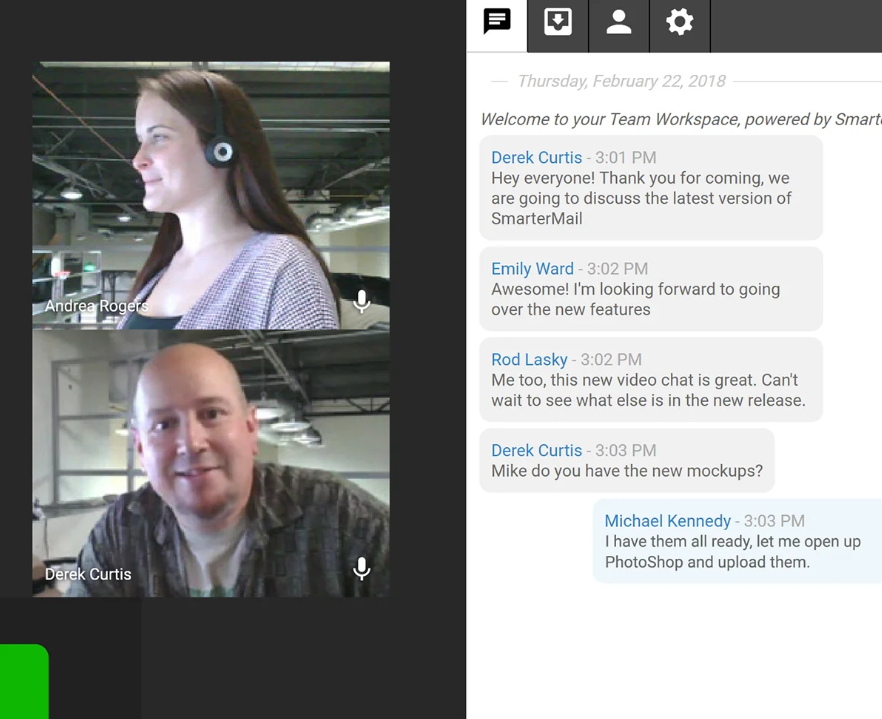
Task: Click Emily Ward's name in chat
Action: (532, 269)
